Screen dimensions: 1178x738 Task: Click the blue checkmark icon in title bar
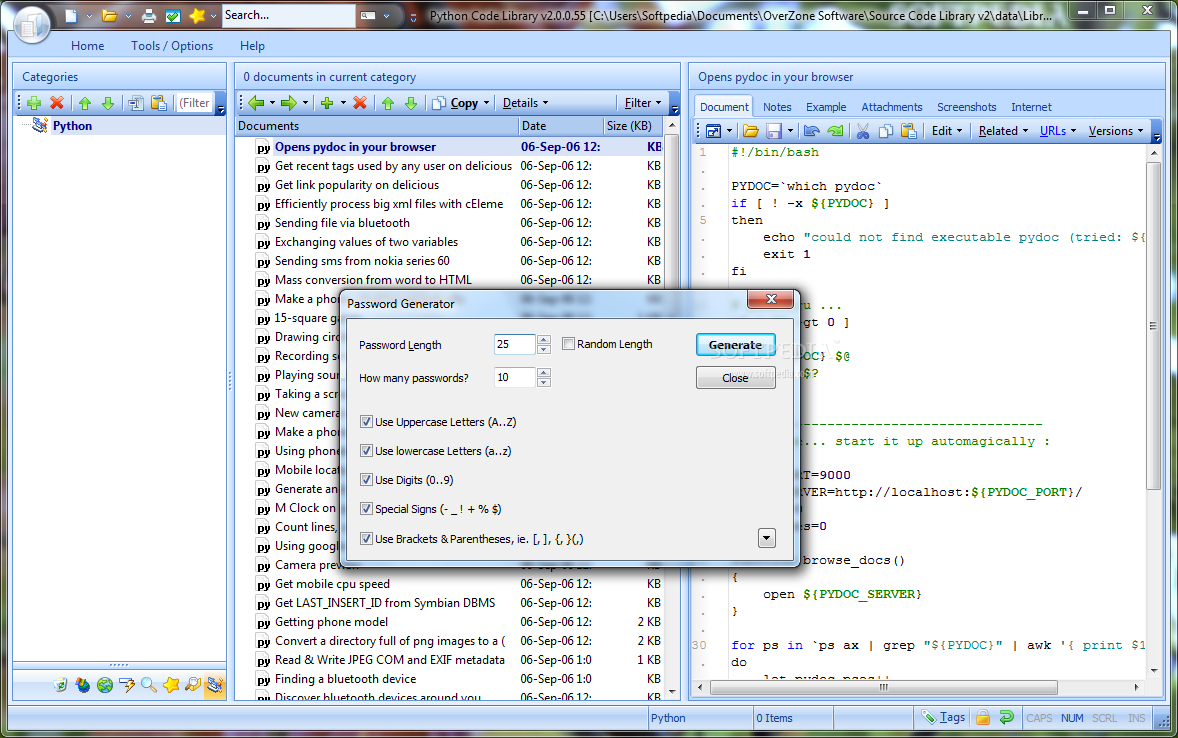click(x=173, y=16)
